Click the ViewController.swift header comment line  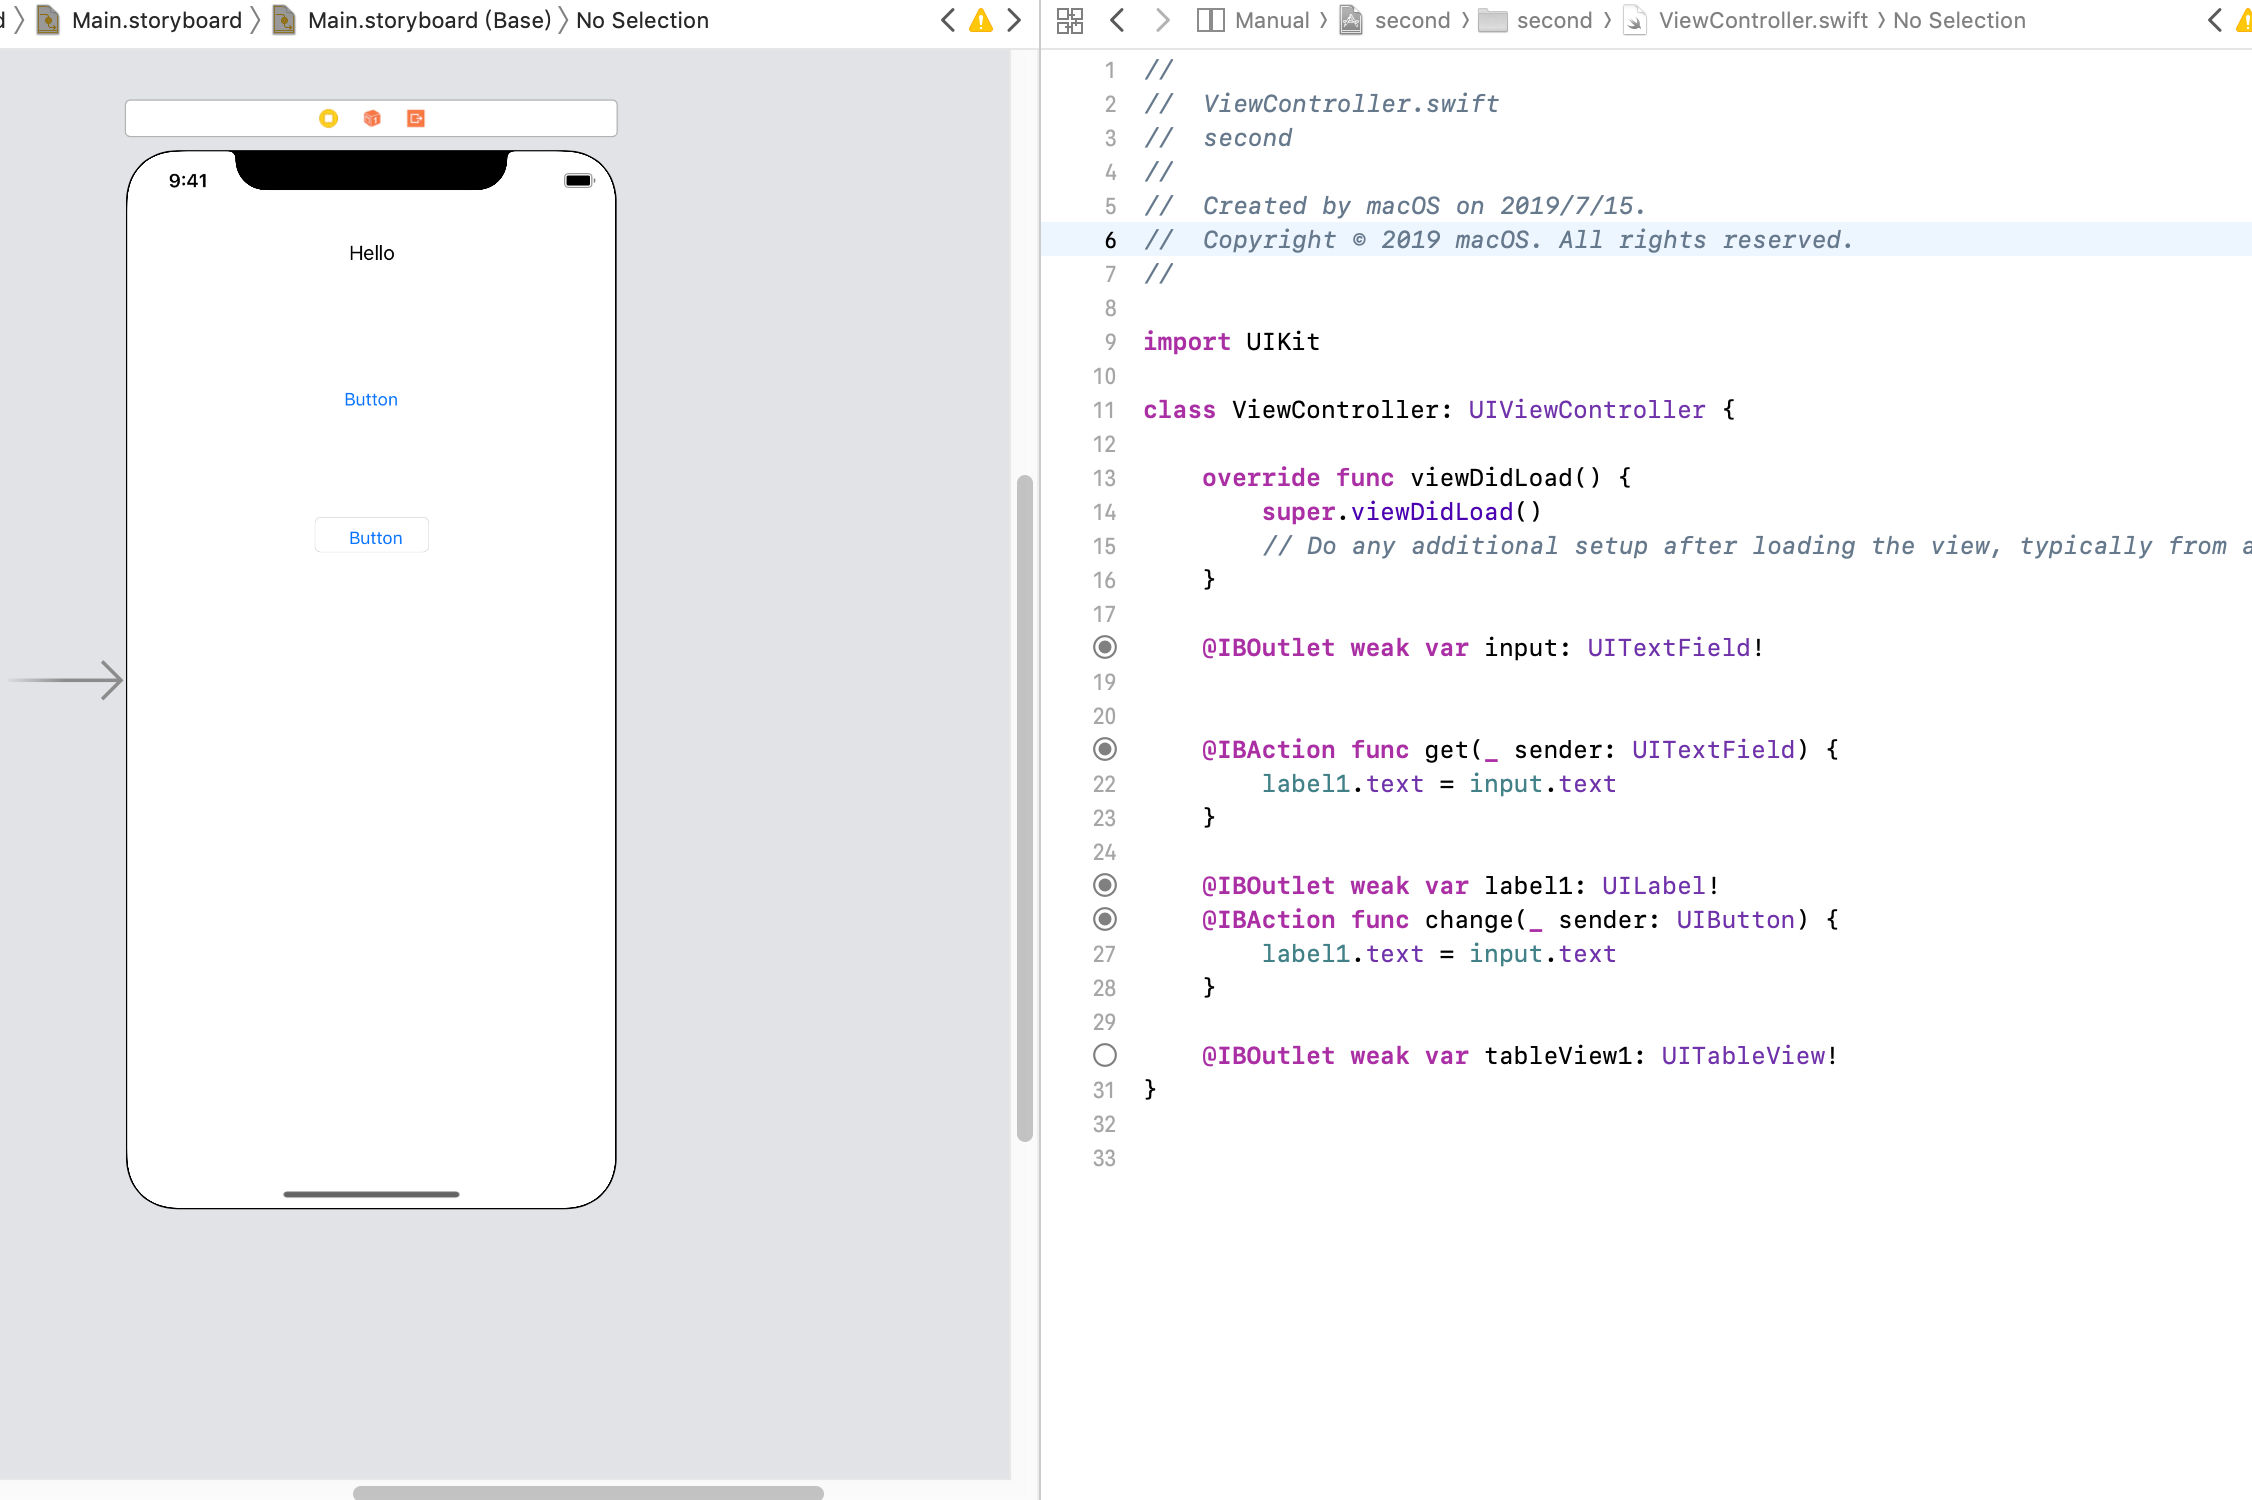click(x=1321, y=104)
